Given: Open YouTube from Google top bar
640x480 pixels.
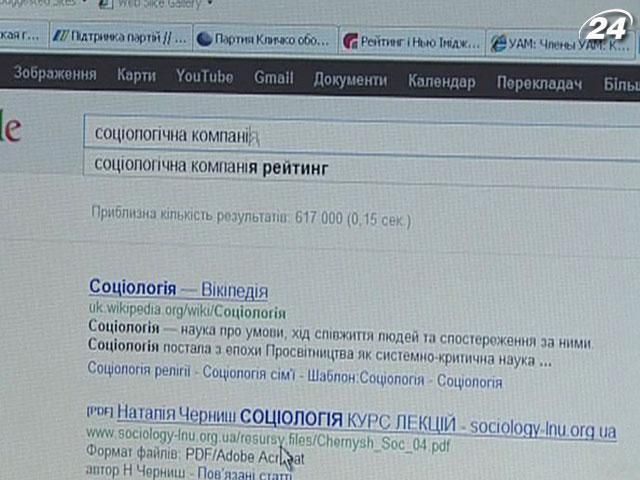Looking at the screenshot, I should click(x=204, y=76).
